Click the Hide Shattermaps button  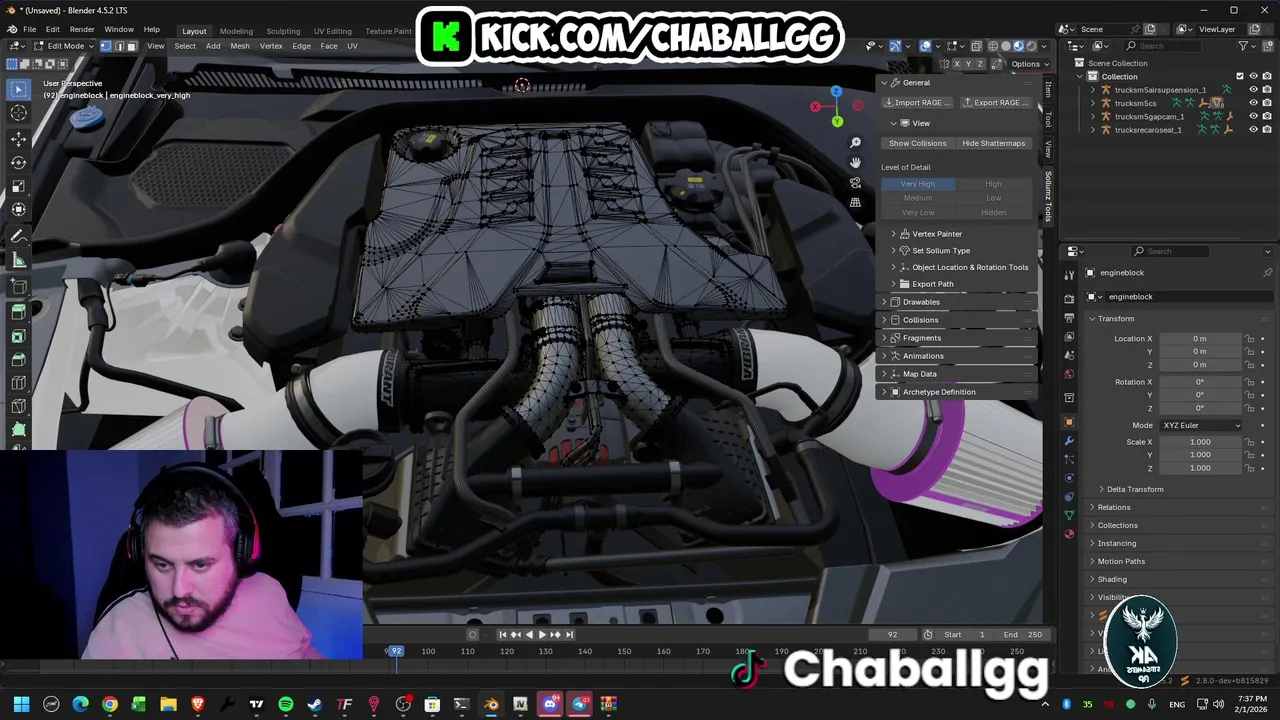pyautogui.click(x=993, y=143)
